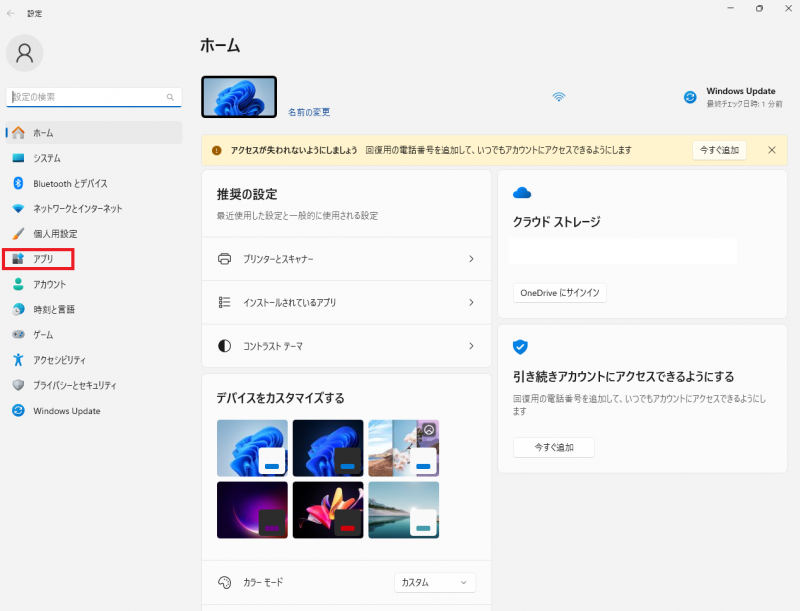Screen dimensions: 800x611
Task: Click the プライバシーとセキュリティ shield icon
Action: 18,385
